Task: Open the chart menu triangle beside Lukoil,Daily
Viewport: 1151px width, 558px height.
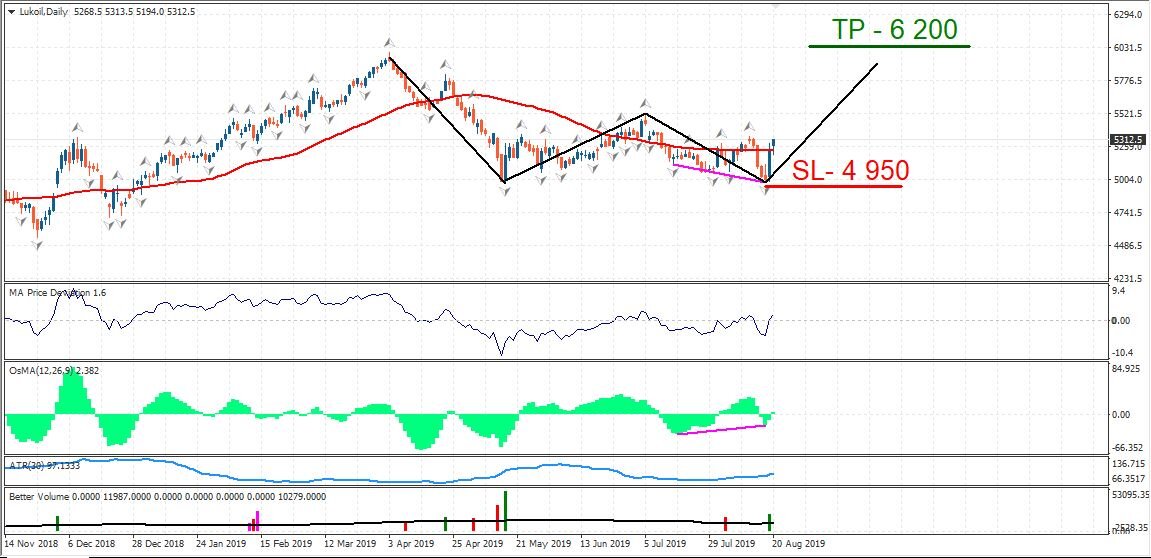Action: pos(10,12)
